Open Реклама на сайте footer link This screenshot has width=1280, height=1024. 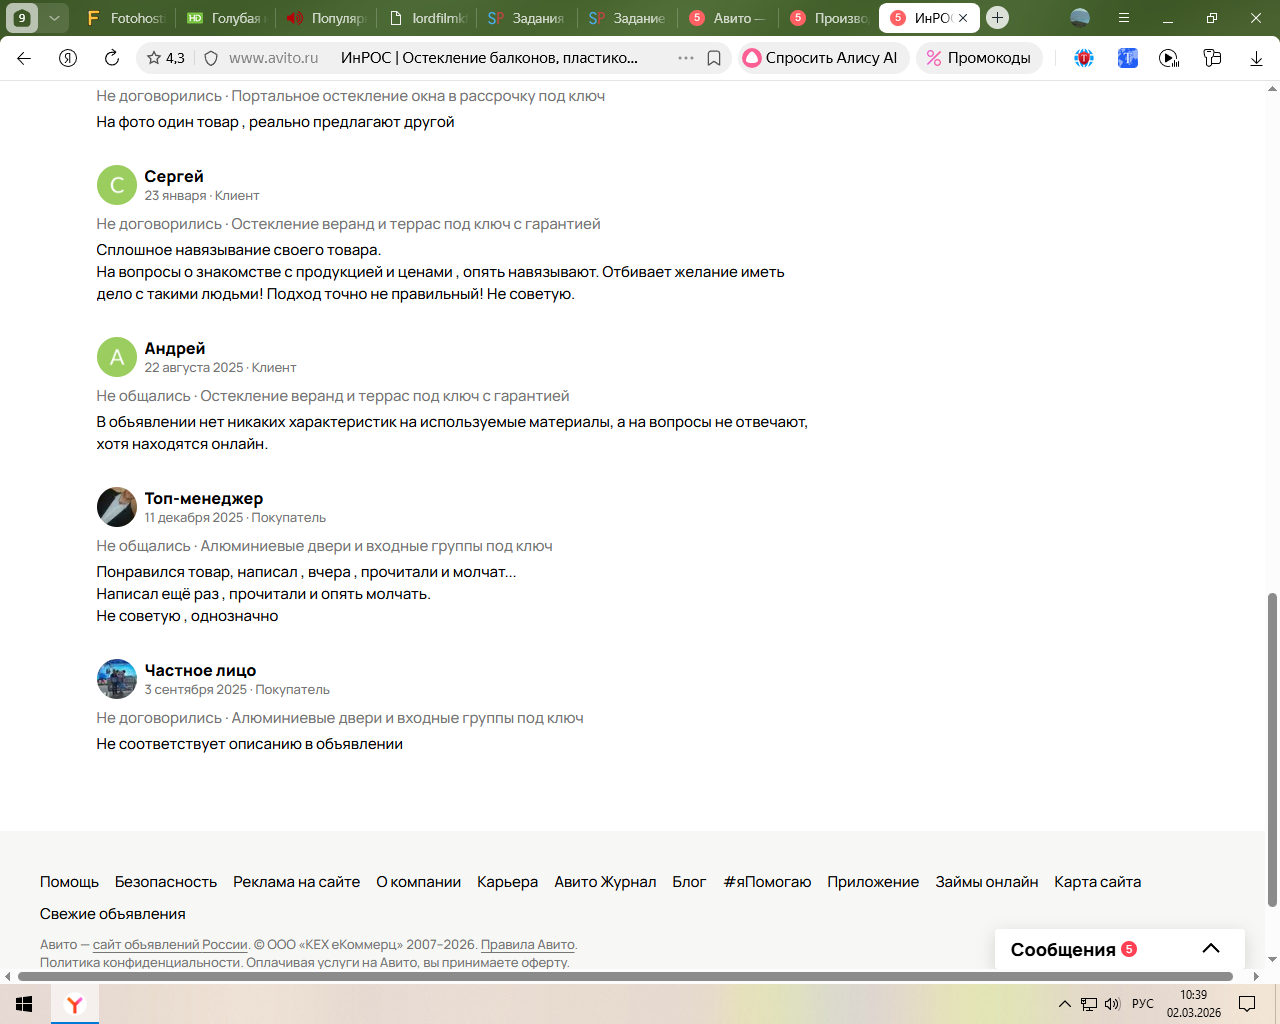pyautogui.click(x=297, y=882)
